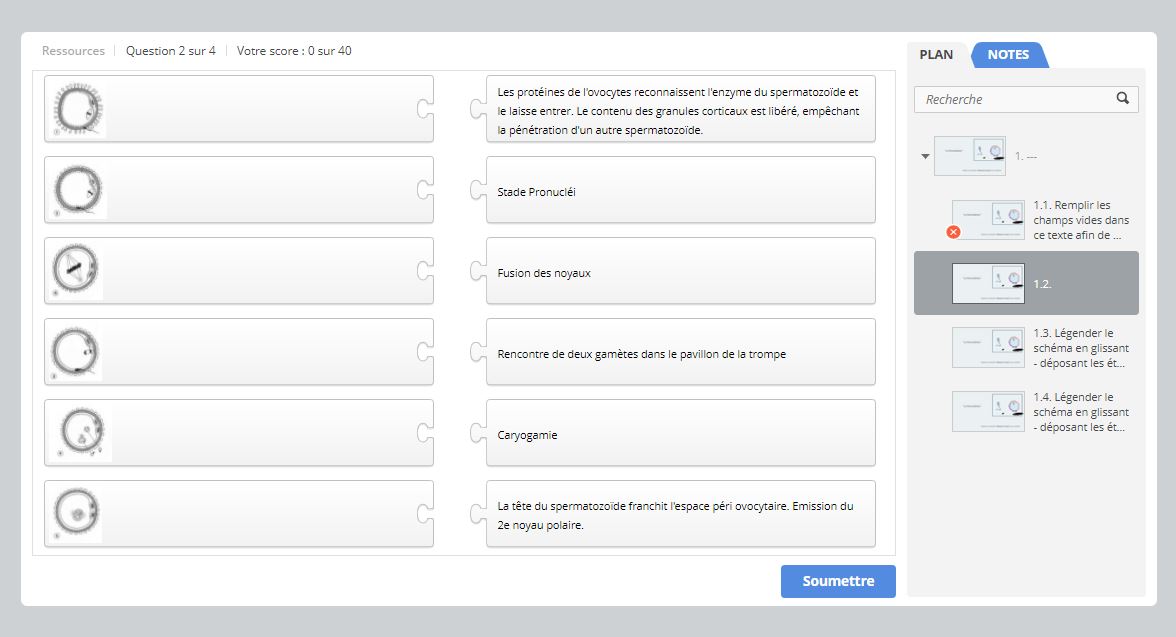1176x637 pixels.
Task: Click the Recherche search field
Action: (1015, 99)
